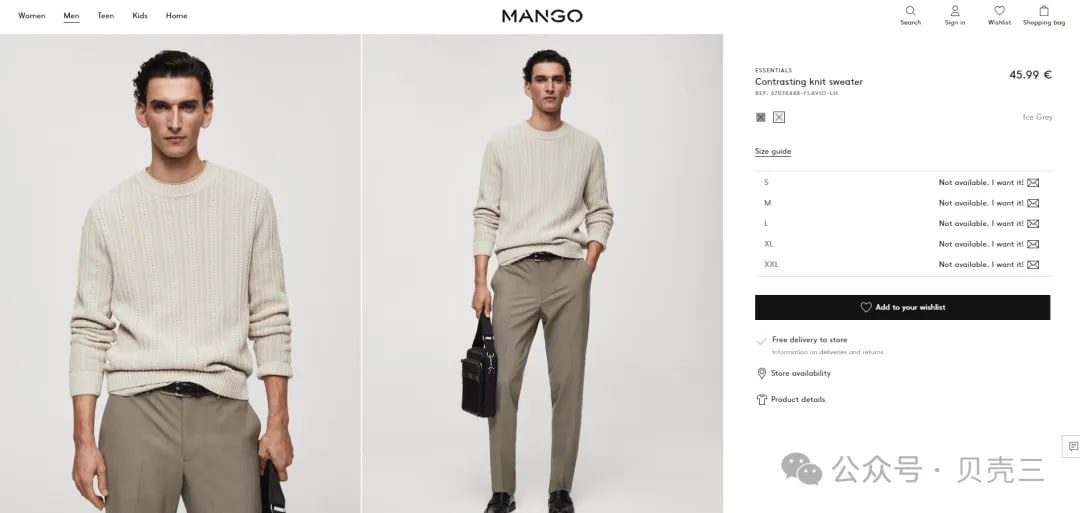Image resolution: width=1080 pixels, height=513 pixels.
Task: Open Information on deliveries and returns
Action: [827, 352]
